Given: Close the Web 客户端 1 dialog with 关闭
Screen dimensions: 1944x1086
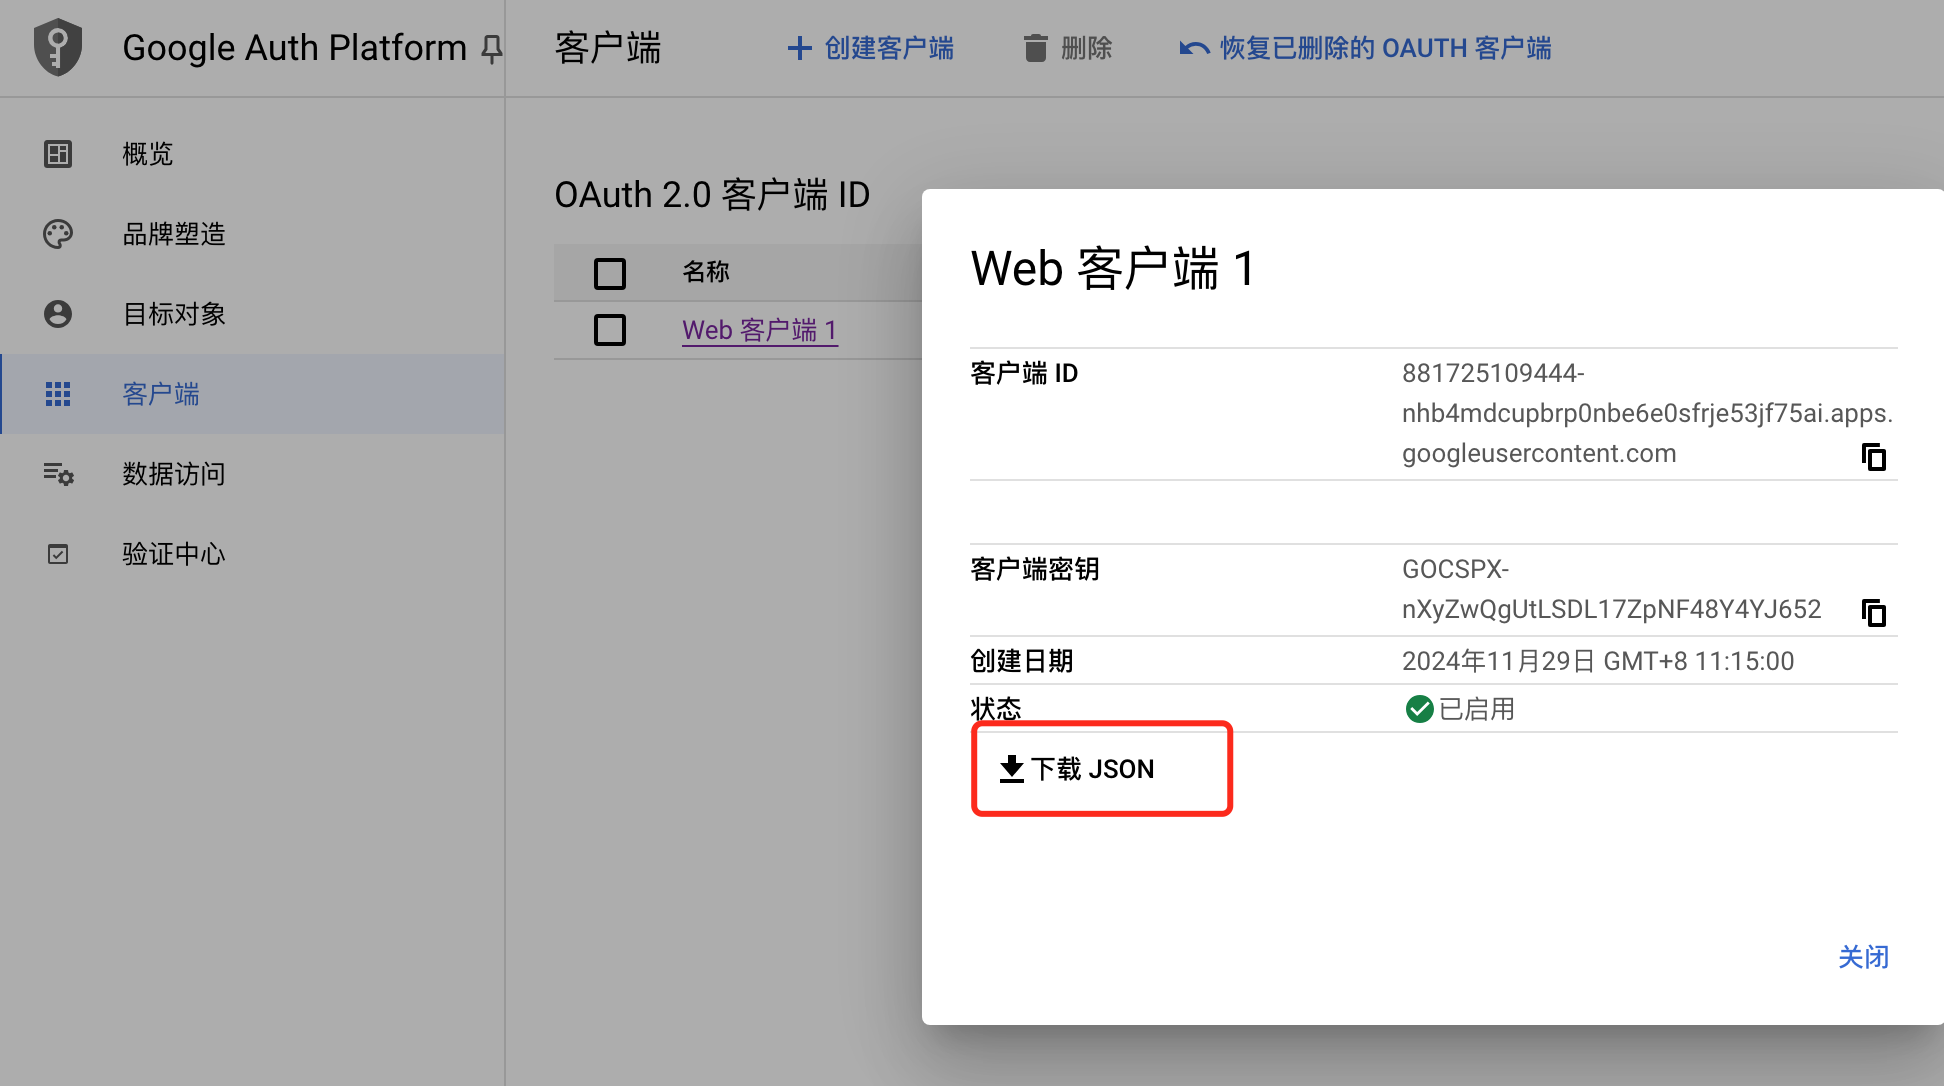Looking at the screenshot, I should coord(1863,957).
